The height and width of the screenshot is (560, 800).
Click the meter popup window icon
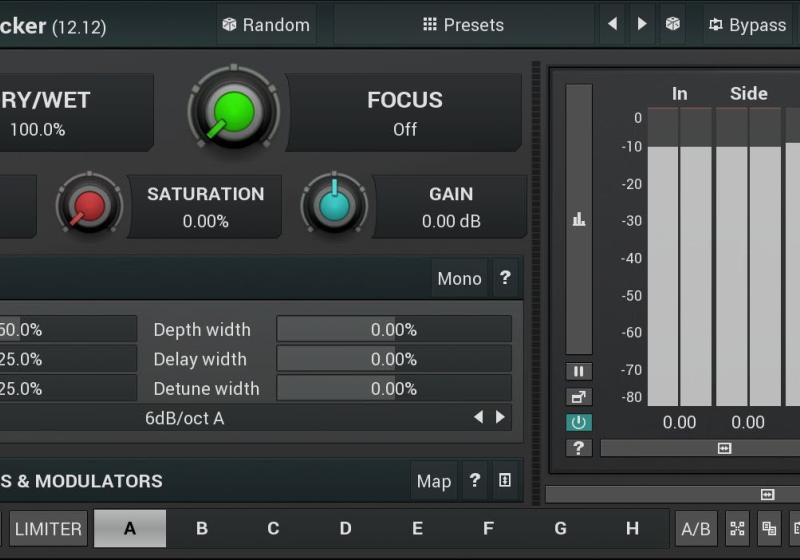(x=579, y=397)
